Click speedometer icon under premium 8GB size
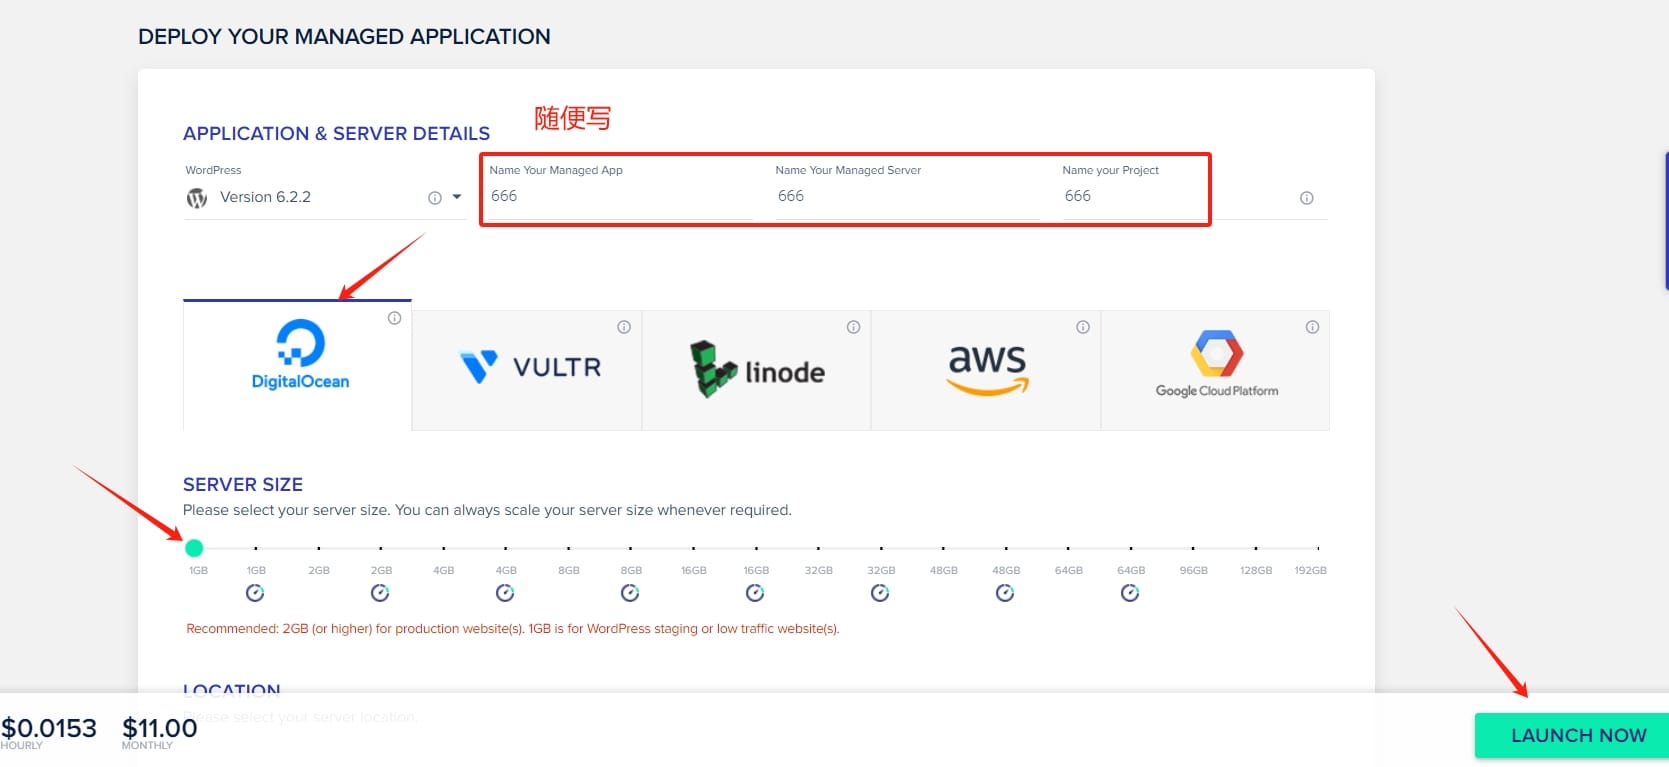Image resolution: width=1669 pixels, height=767 pixels. pos(630,593)
